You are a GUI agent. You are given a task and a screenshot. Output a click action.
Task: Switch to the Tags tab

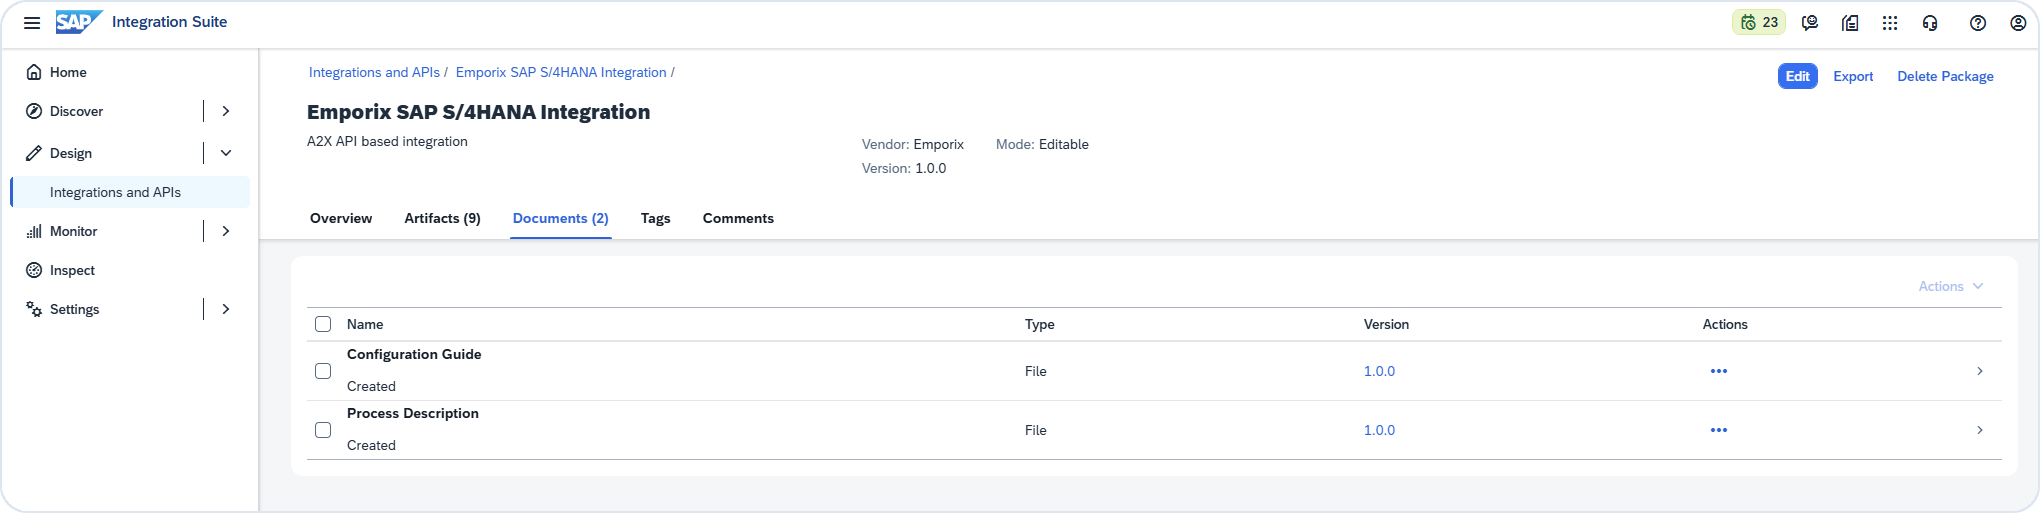(656, 218)
